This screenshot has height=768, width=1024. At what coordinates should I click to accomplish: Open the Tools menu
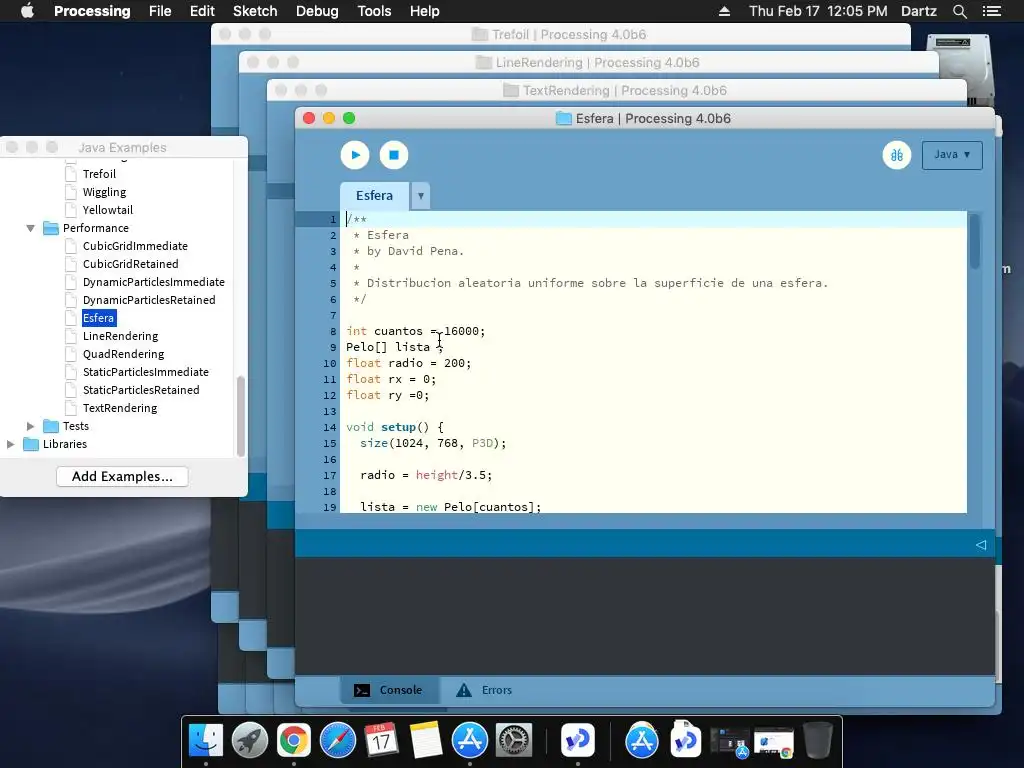coord(374,11)
